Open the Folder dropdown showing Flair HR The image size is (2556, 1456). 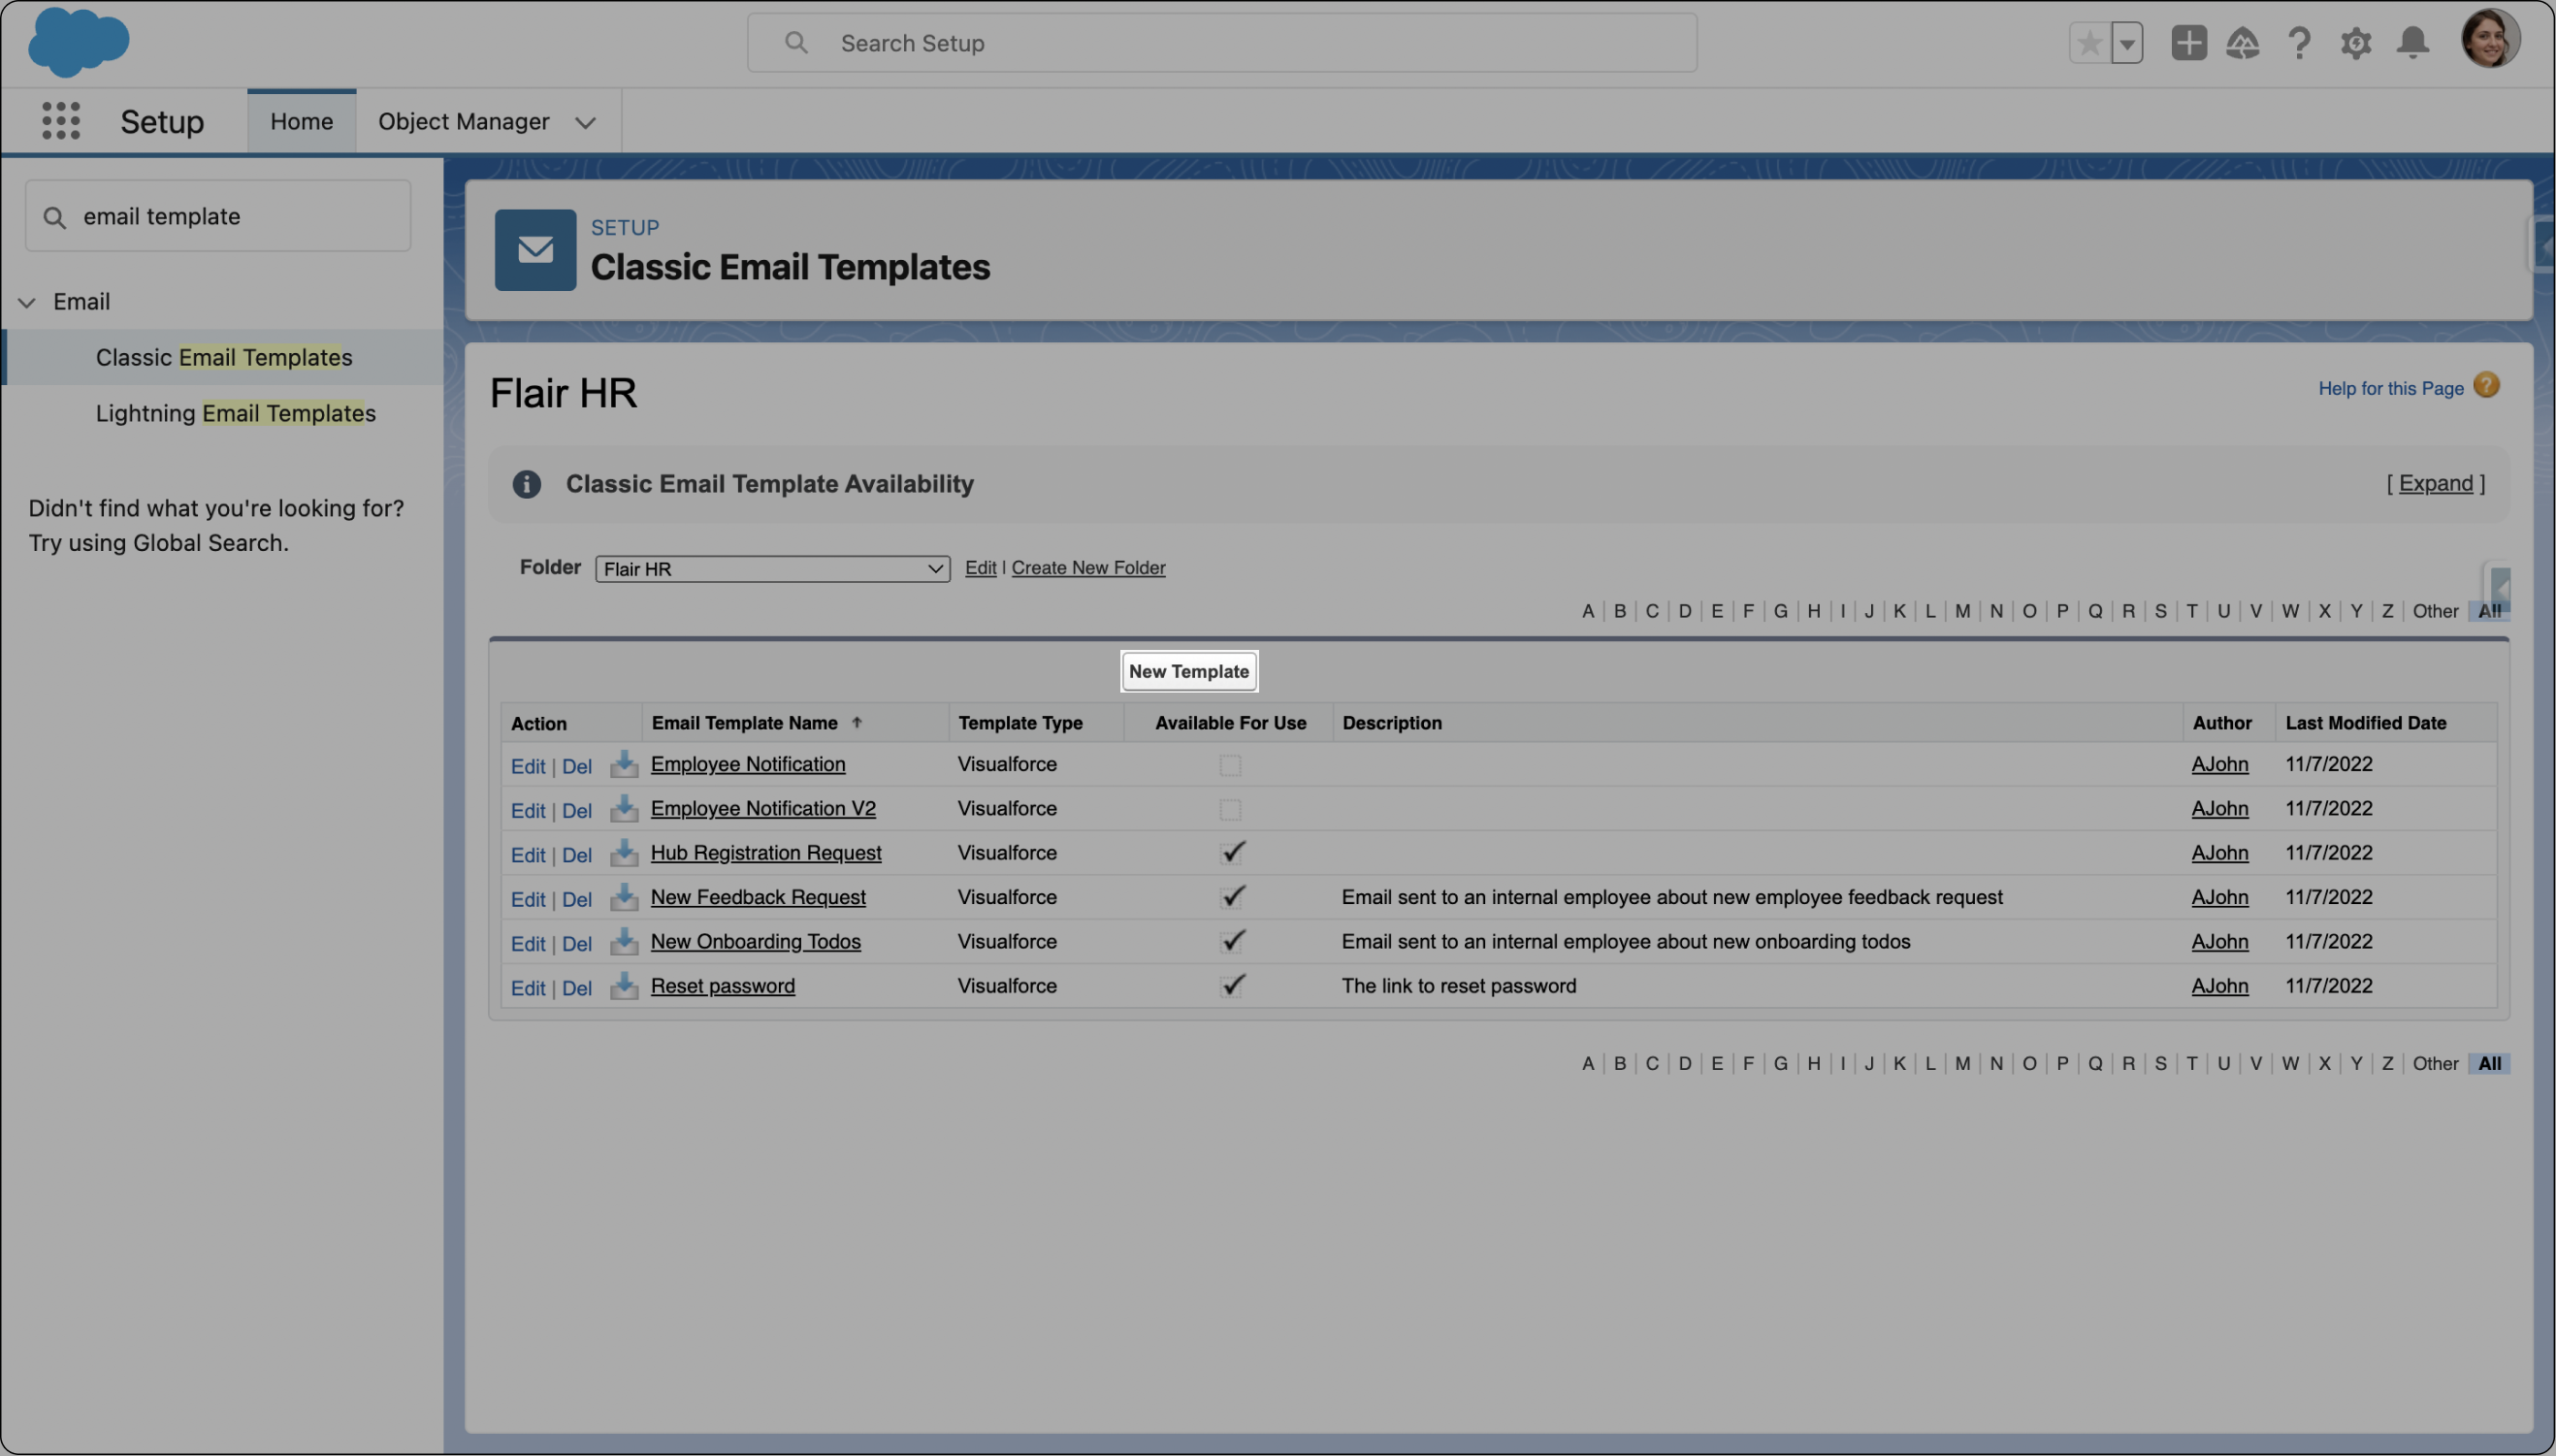(772, 569)
